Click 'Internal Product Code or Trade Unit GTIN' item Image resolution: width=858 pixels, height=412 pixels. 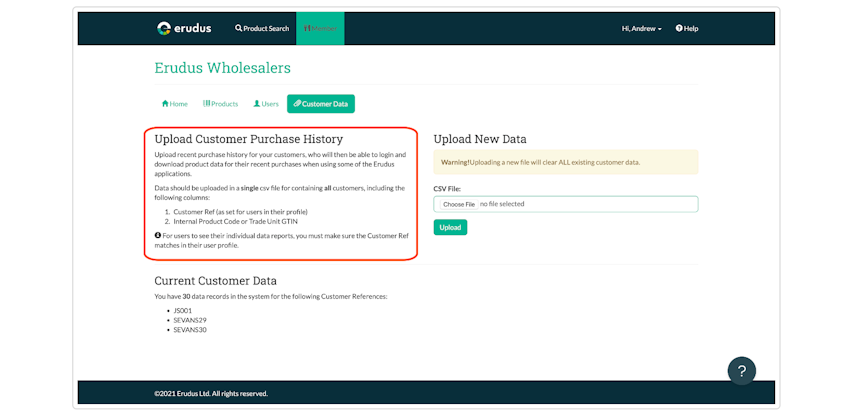(x=236, y=222)
